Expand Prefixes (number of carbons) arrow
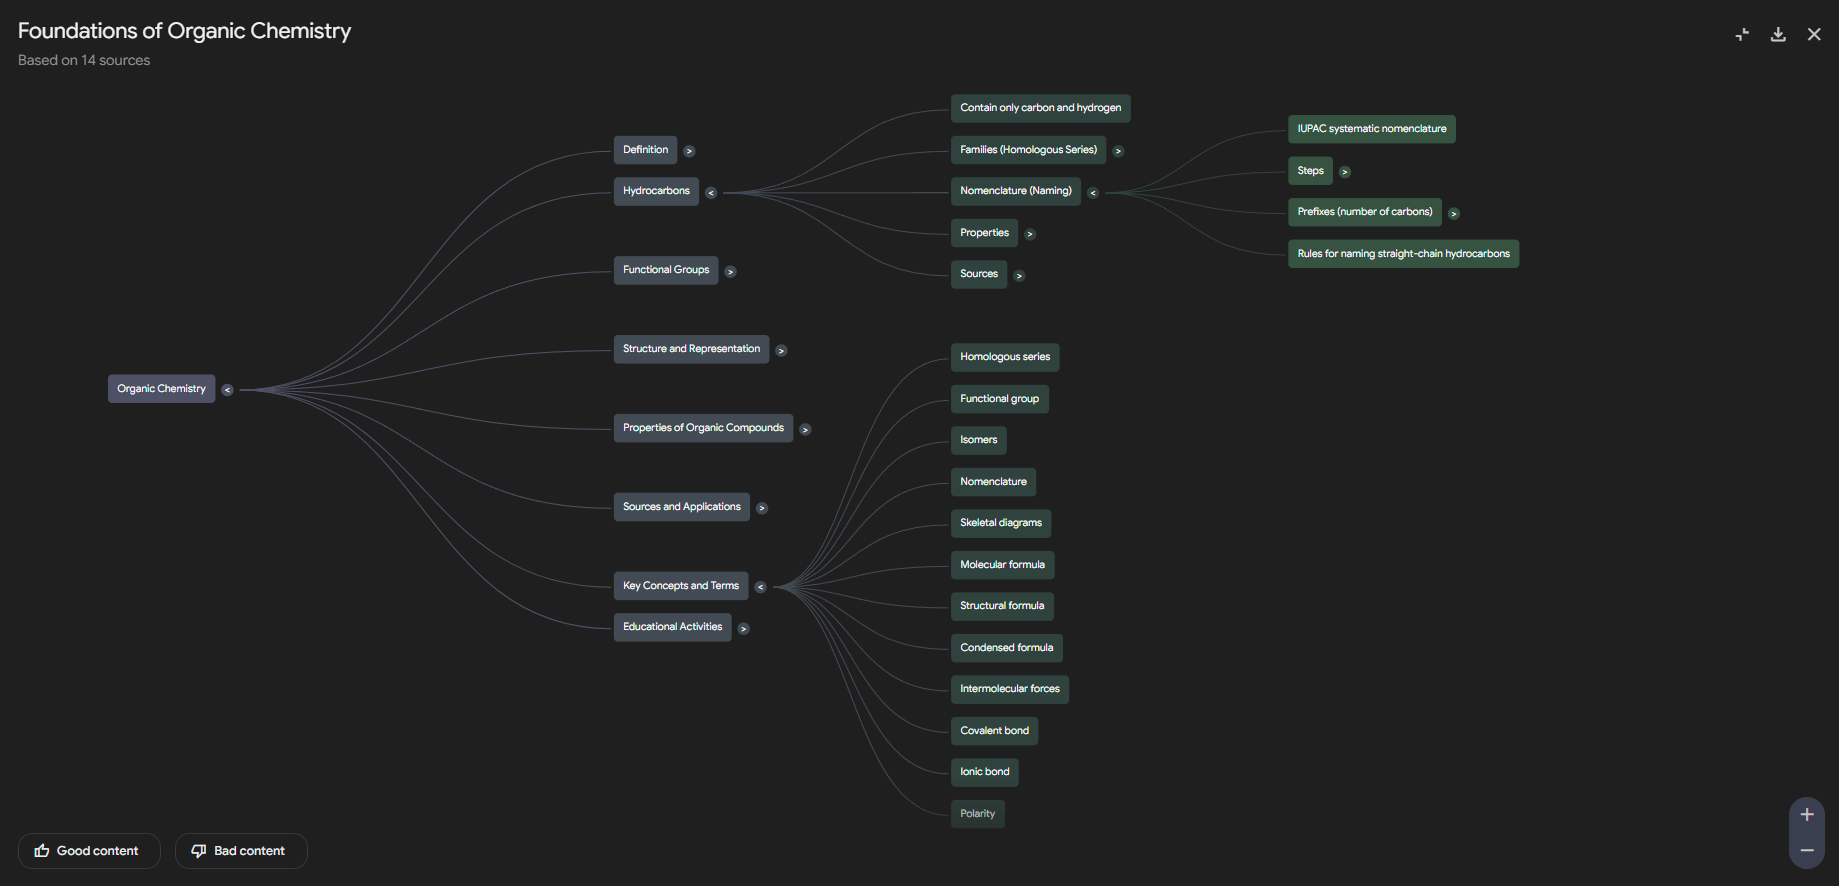 1454,213
